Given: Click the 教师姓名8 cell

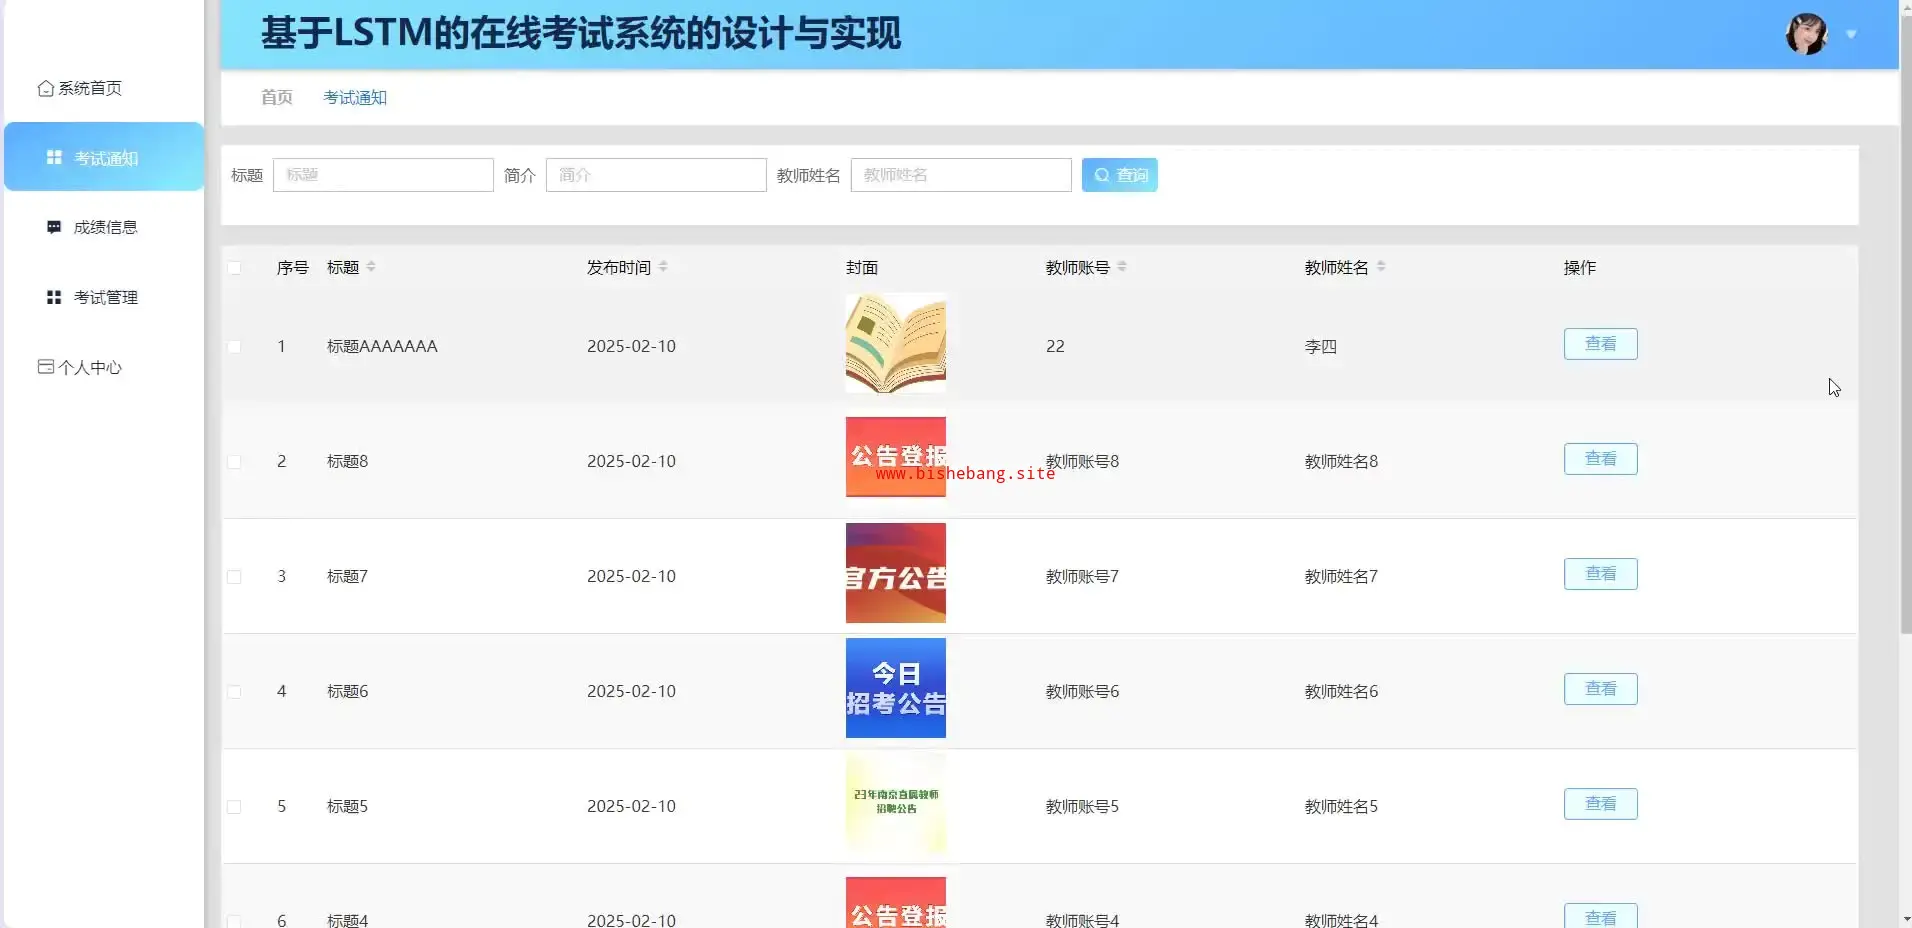Looking at the screenshot, I should (x=1341, y=461).
